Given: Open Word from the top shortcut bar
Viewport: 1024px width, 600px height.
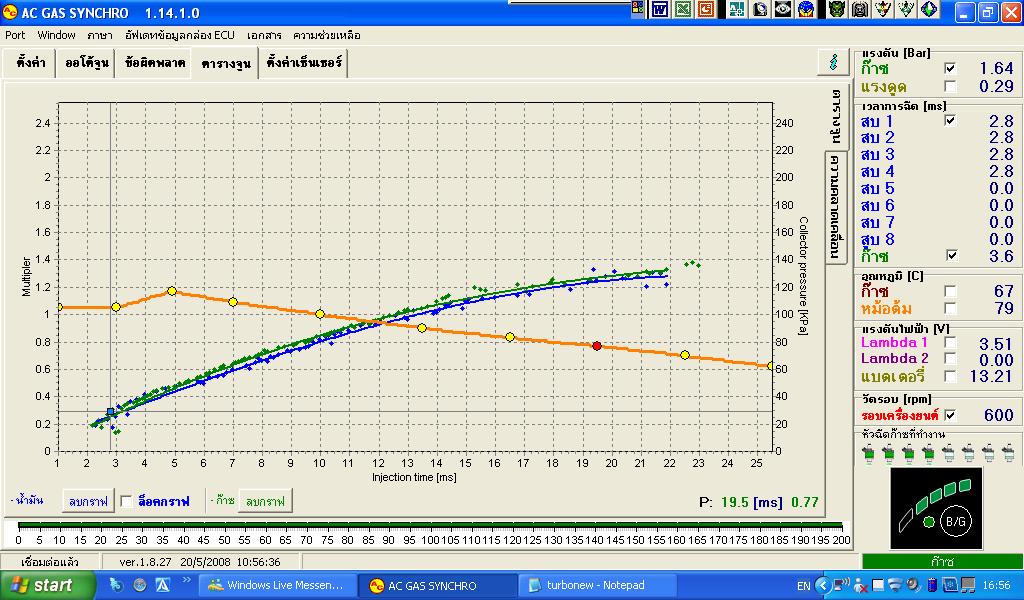Looking at the screenshot, I should pyautogui.click(x=660, y=10).
